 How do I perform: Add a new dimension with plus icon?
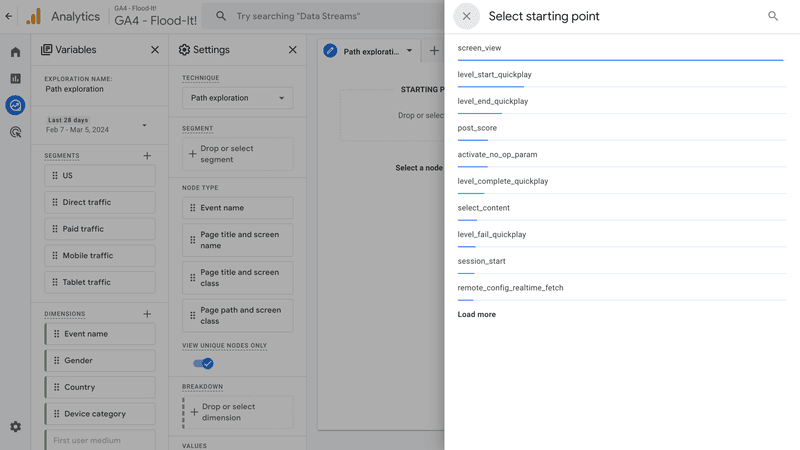147,314
